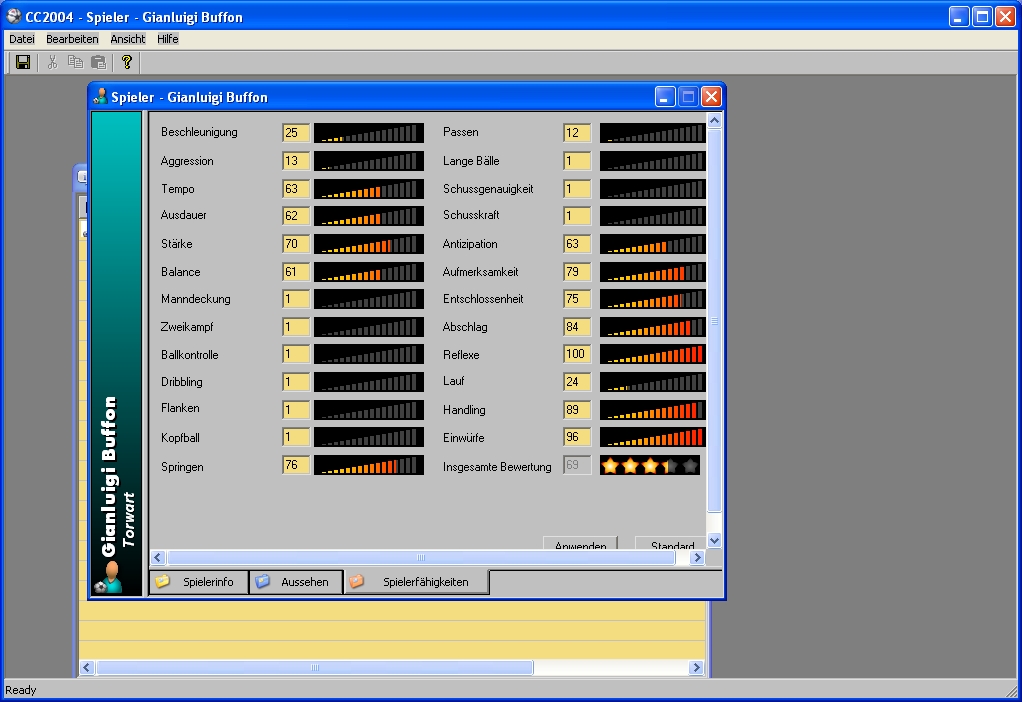This screenshot has height=702, width=1022.
Task: Click the Reflexe rating bar
Action: pyautogui.click(x=652, y=354)
